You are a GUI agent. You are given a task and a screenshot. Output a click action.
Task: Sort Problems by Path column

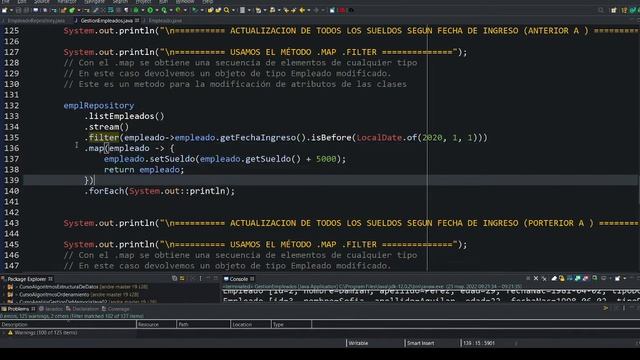pos(203,324)
